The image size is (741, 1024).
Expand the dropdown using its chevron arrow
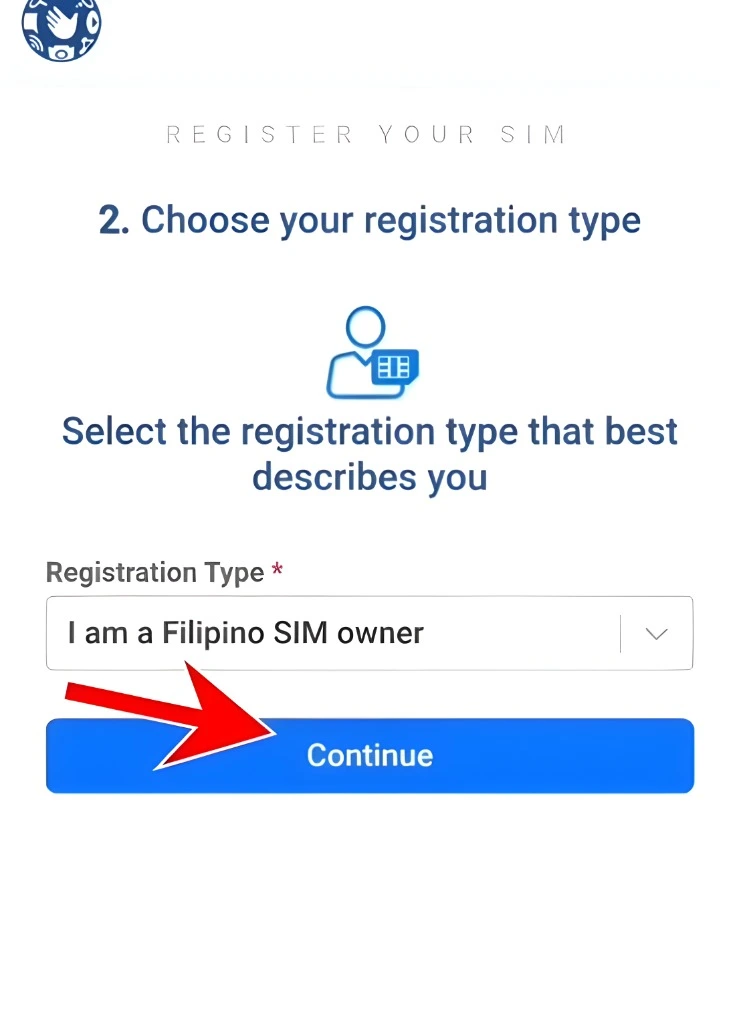656,632
